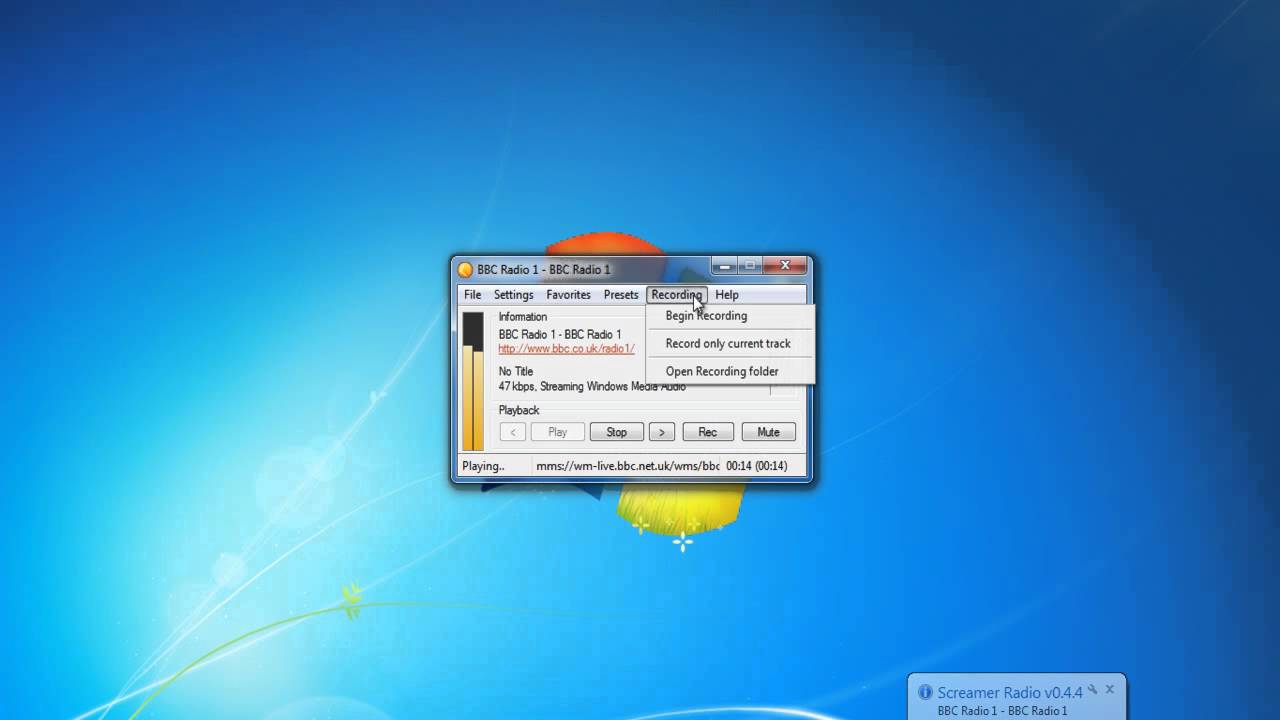Minimize the BBC Radio 1 window
The image size is (1280, 720).
(725, 265)
